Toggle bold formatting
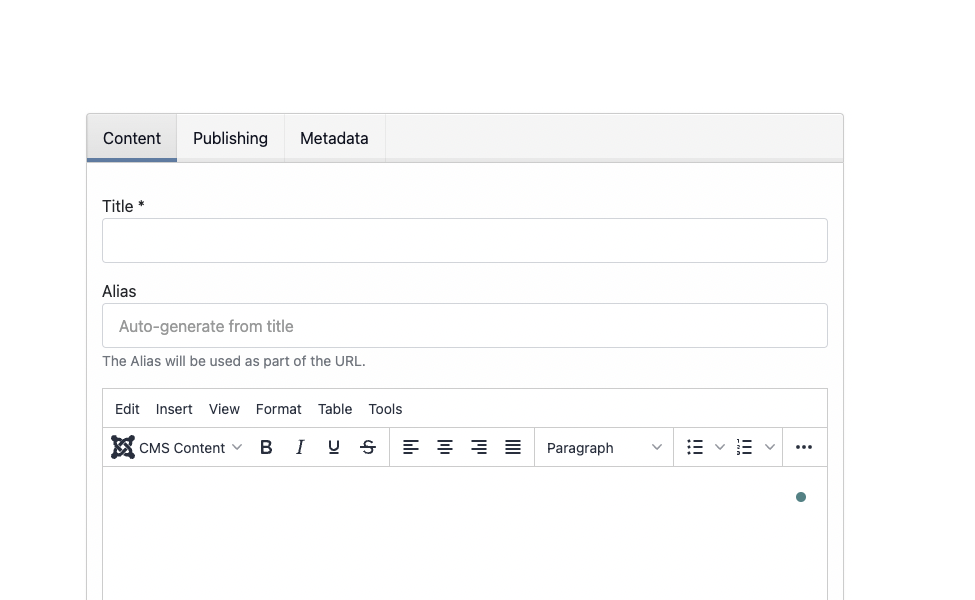The image size is (975, 600). (266, 447)
